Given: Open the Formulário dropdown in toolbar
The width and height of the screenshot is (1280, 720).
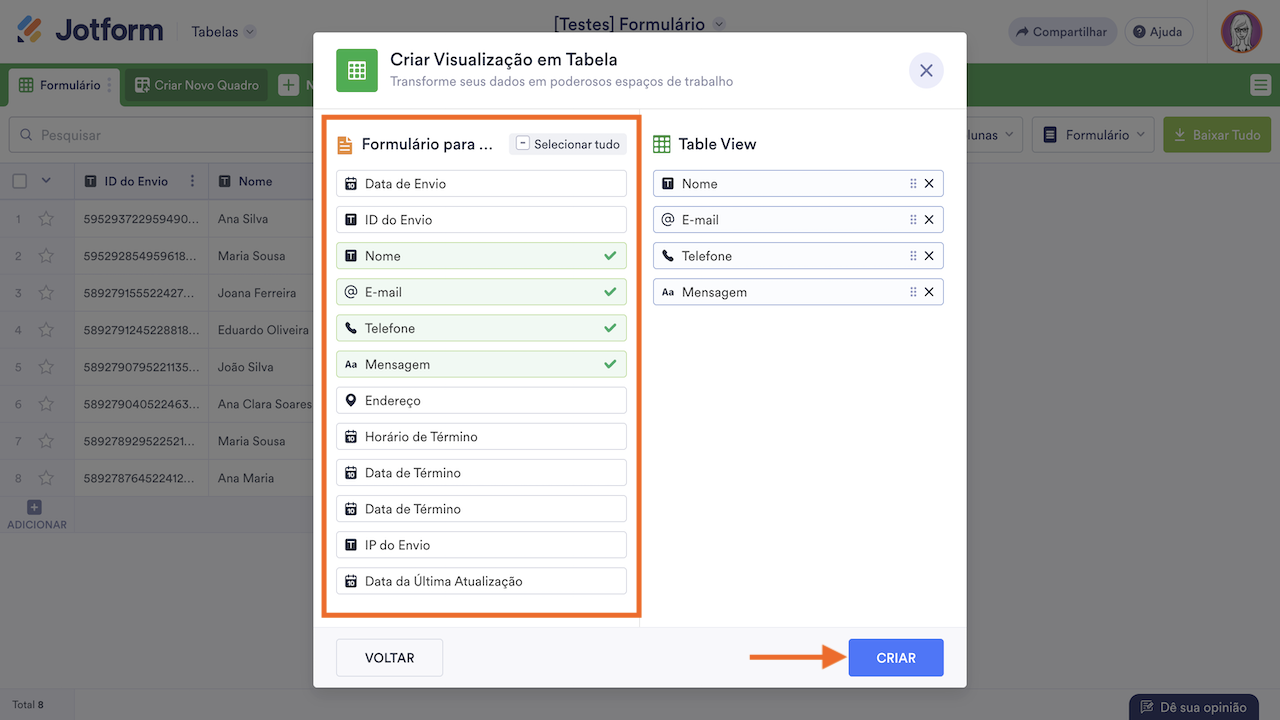Looking at the screenshot, I should coord(1093,135).
